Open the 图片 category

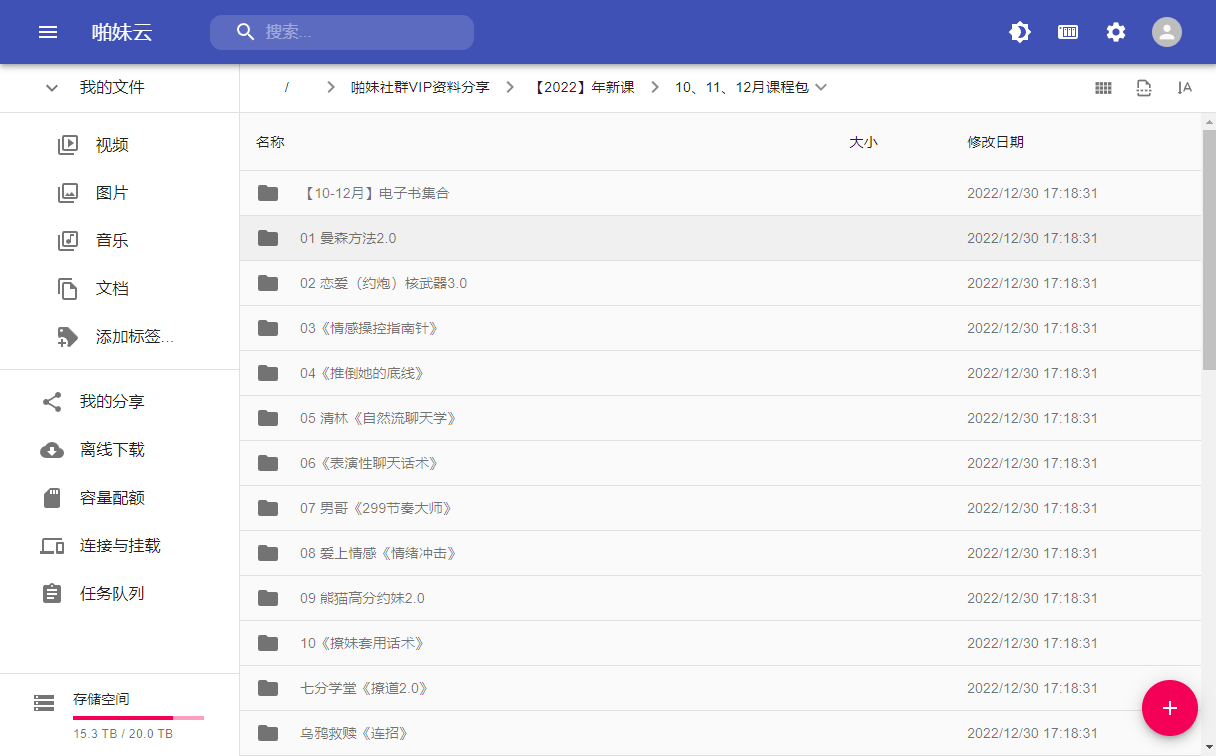click(x=112, y=193)
